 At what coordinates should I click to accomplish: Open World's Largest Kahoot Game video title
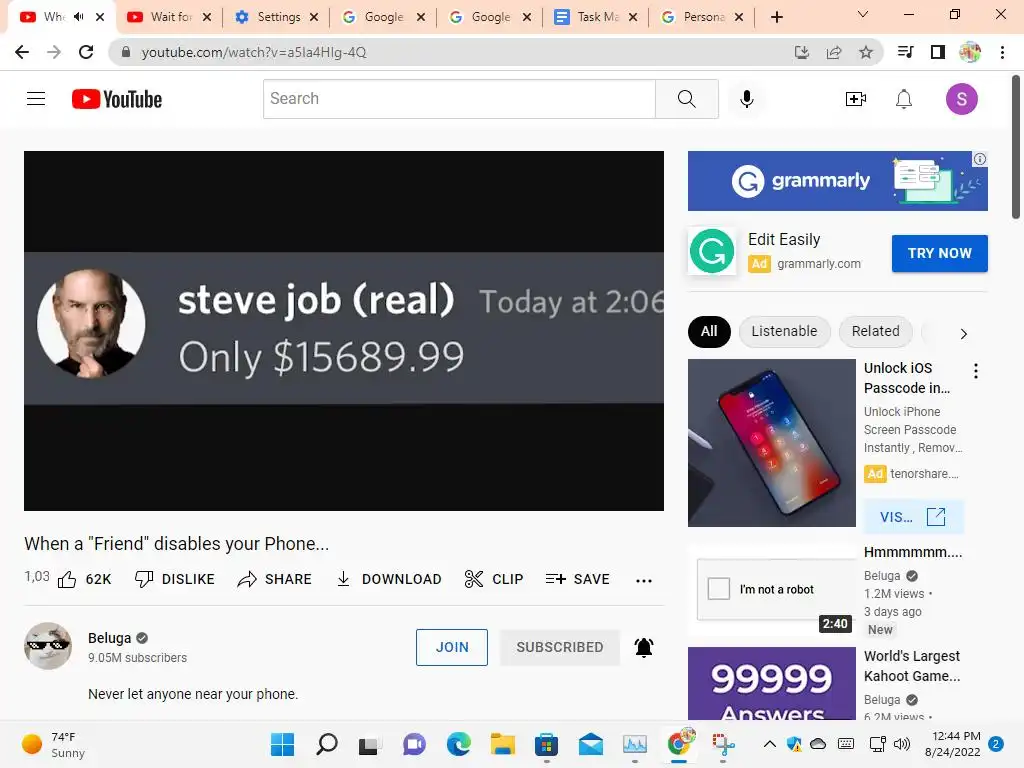point(912,665)
